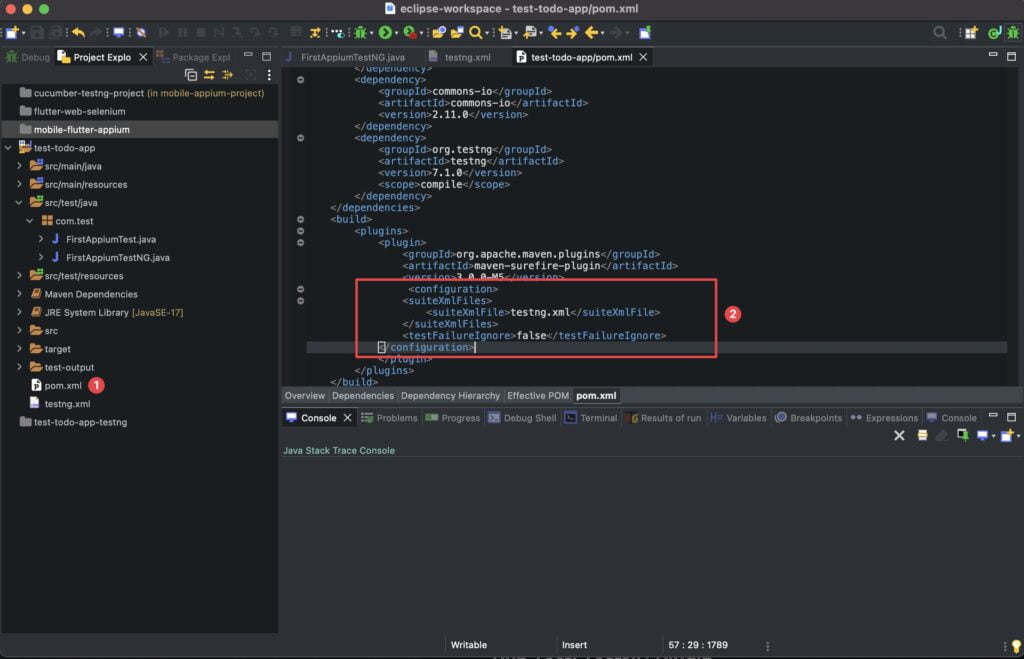The image size is (1024, 659).
Task: Fold the plugins element in editor
Action: 300,231
